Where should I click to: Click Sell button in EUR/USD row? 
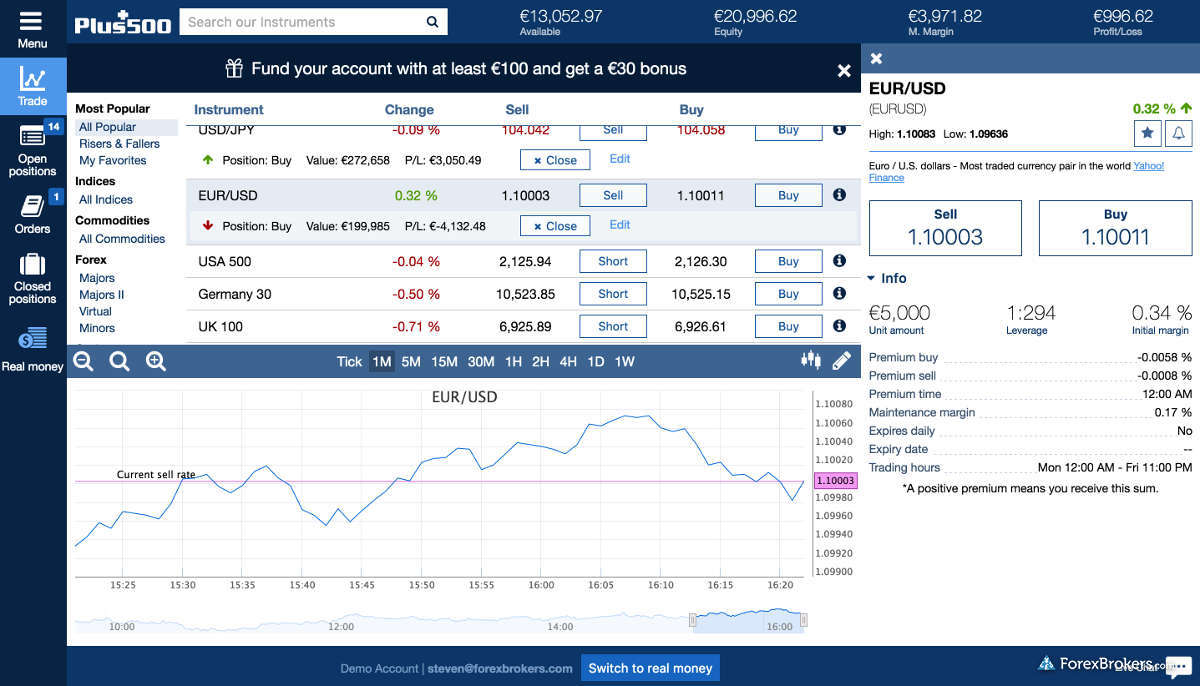pyautogui.click(x=613, y=196)
